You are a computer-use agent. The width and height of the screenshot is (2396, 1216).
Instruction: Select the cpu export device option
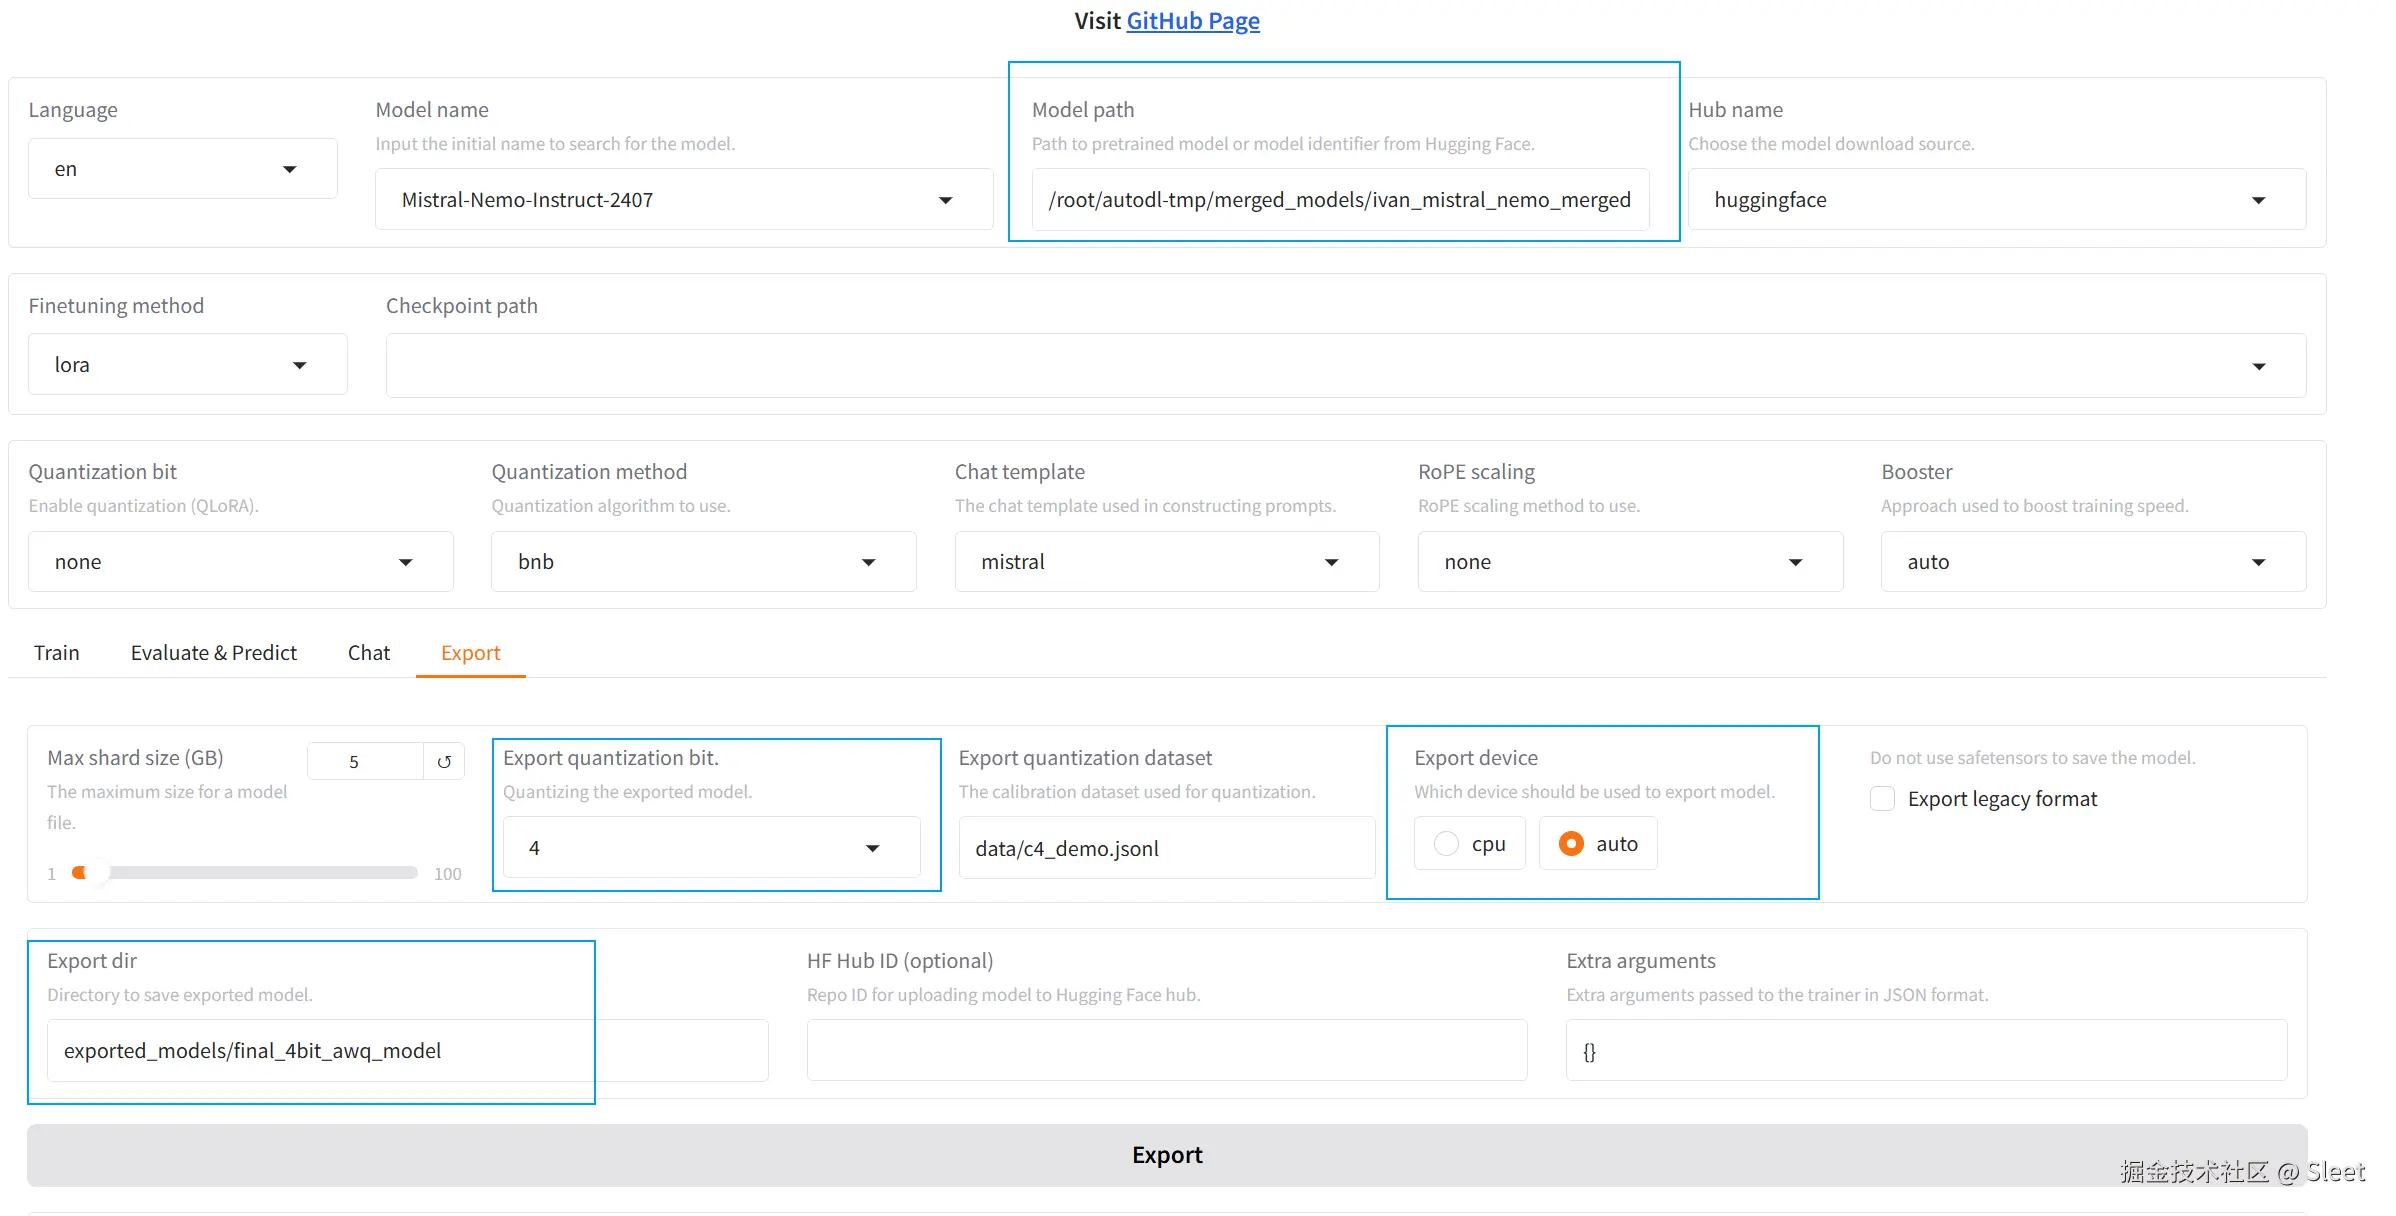(1446, 844)
